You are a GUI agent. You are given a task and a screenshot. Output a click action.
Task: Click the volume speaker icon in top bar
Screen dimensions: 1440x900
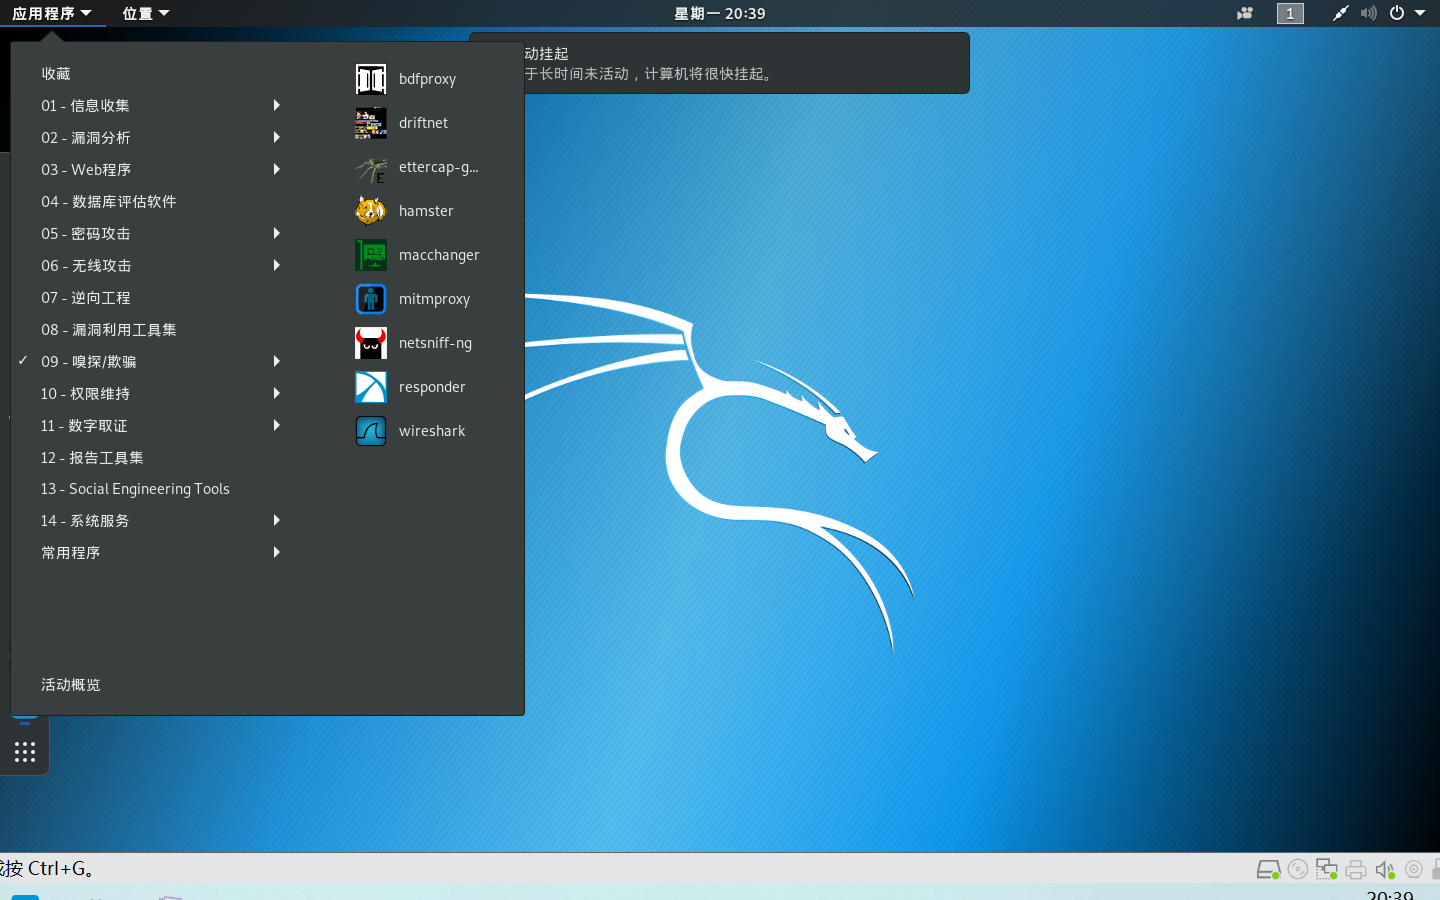pos(1369,13)
